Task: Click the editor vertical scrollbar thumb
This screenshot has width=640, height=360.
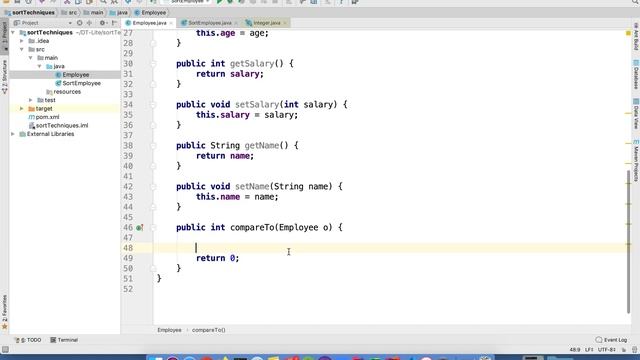Action: coord(629,242)
